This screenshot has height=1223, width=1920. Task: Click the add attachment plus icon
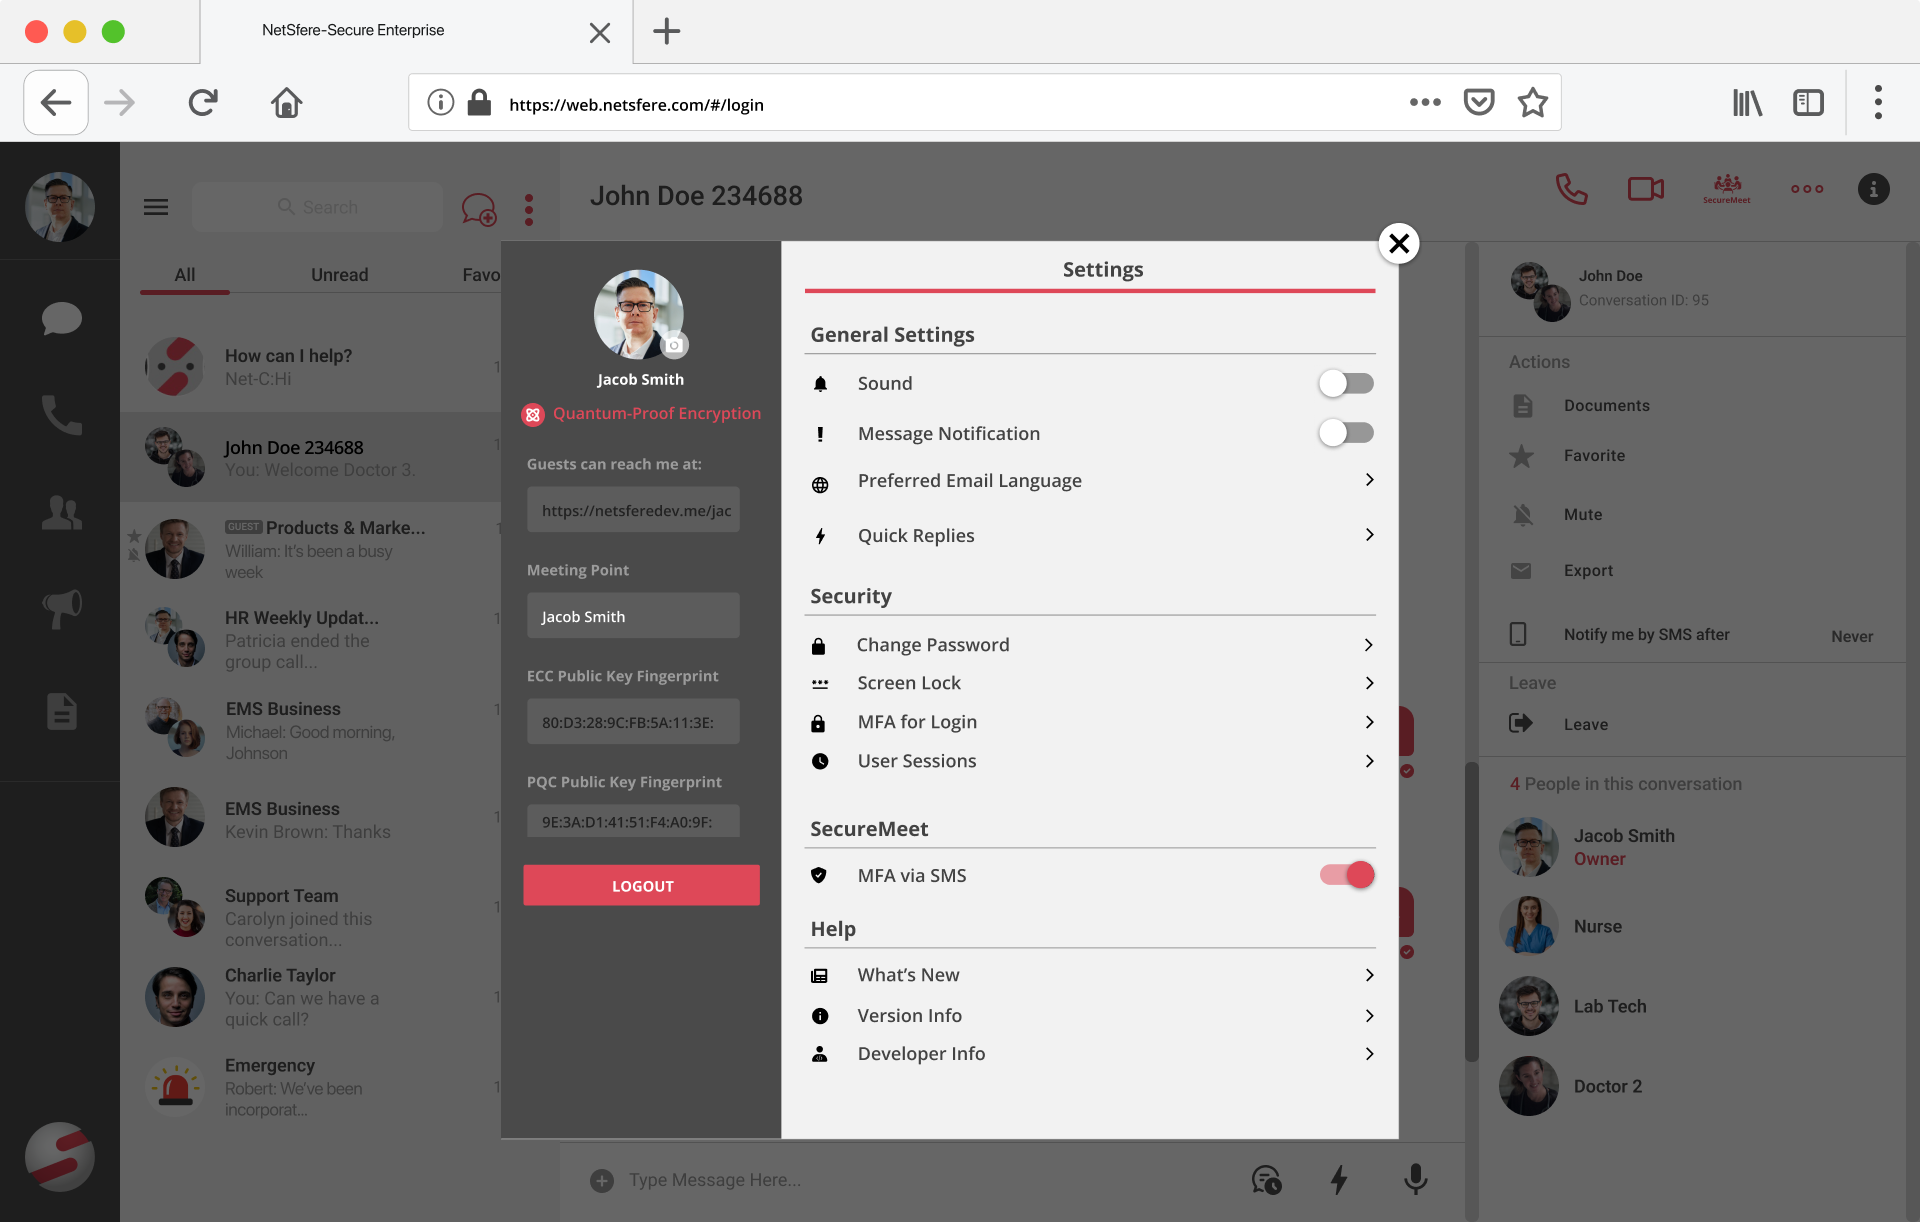pos(602,1180)
